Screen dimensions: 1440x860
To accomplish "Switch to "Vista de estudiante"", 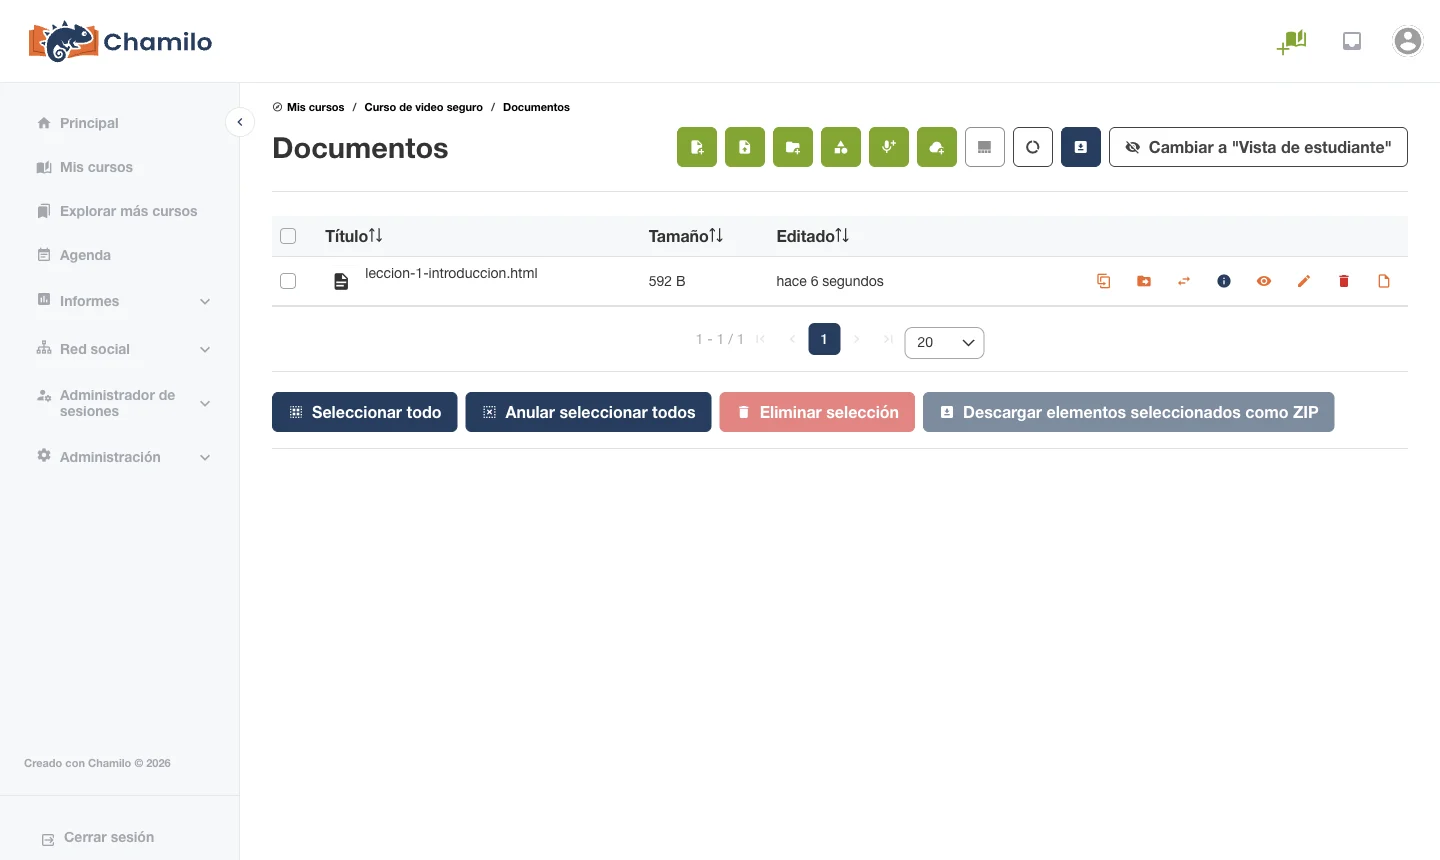I will pyautogui.click(x=1258, y=147).
